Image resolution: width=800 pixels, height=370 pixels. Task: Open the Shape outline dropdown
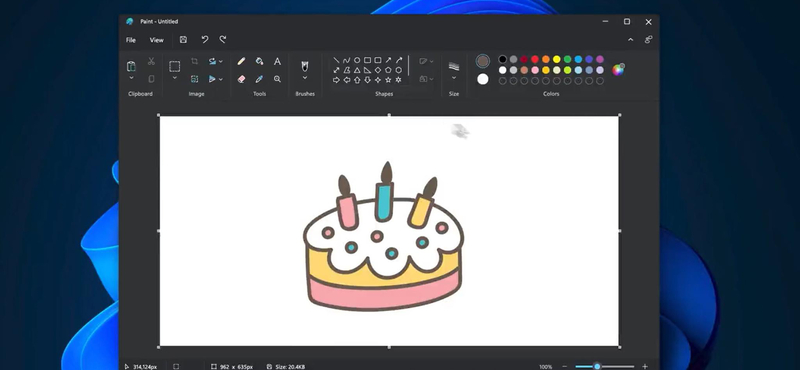(426, 61)
